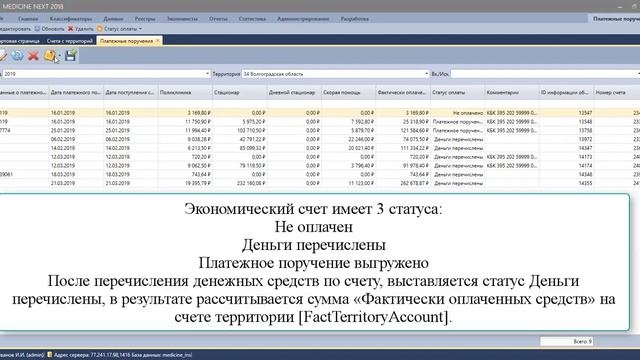The image size is (640, 360).
Task: Select the cell with ID 14355
Action: (x=567, y=183)
